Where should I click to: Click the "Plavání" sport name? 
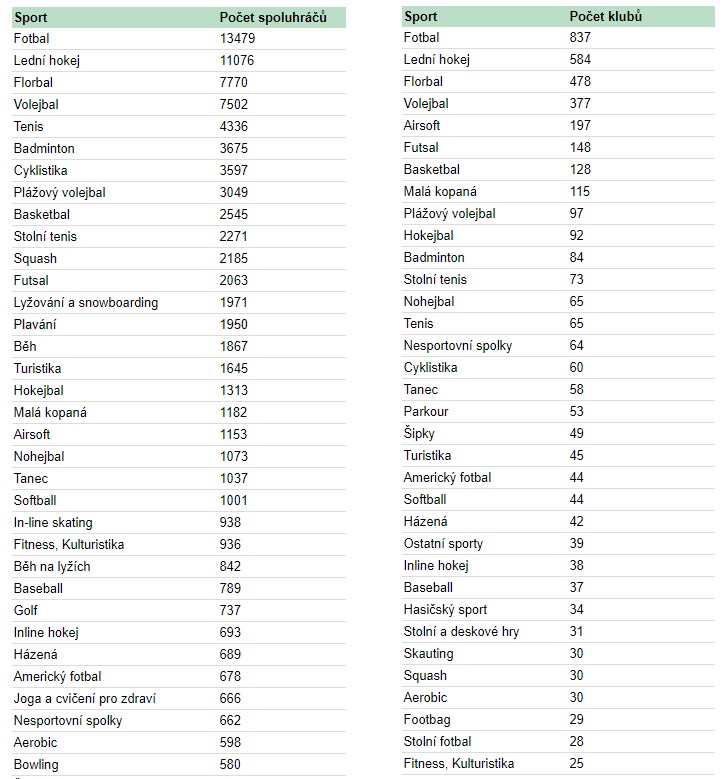point(35,324)
